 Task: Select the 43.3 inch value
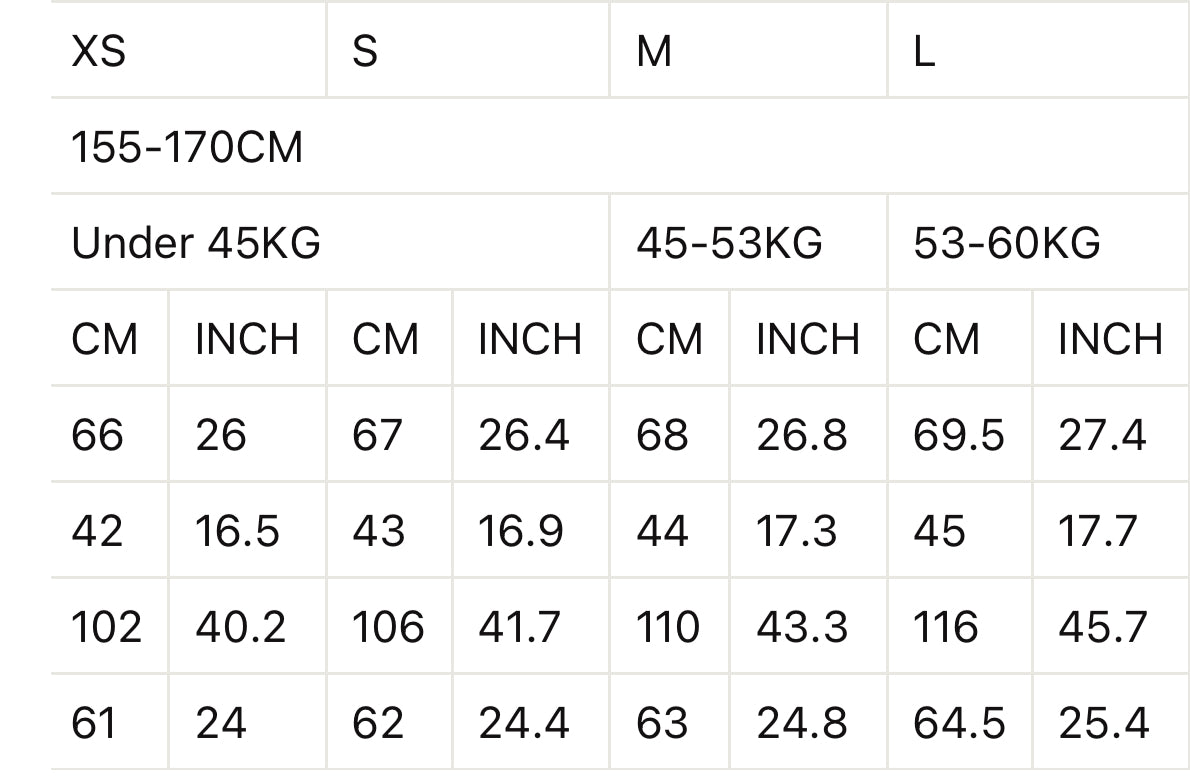tap(802, 627)
